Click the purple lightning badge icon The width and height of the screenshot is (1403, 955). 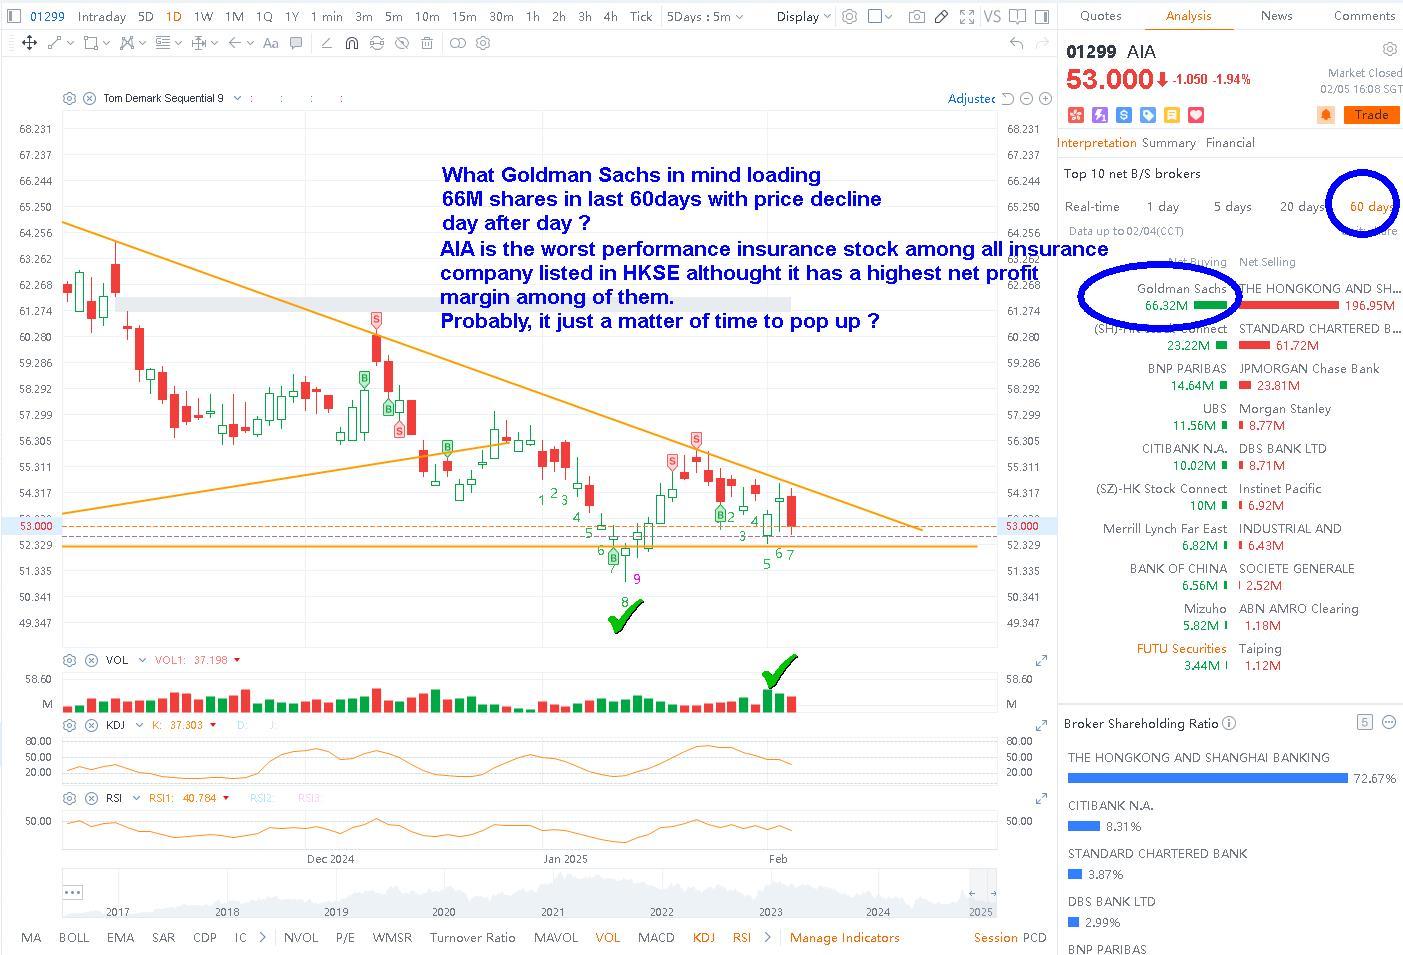1100,115
